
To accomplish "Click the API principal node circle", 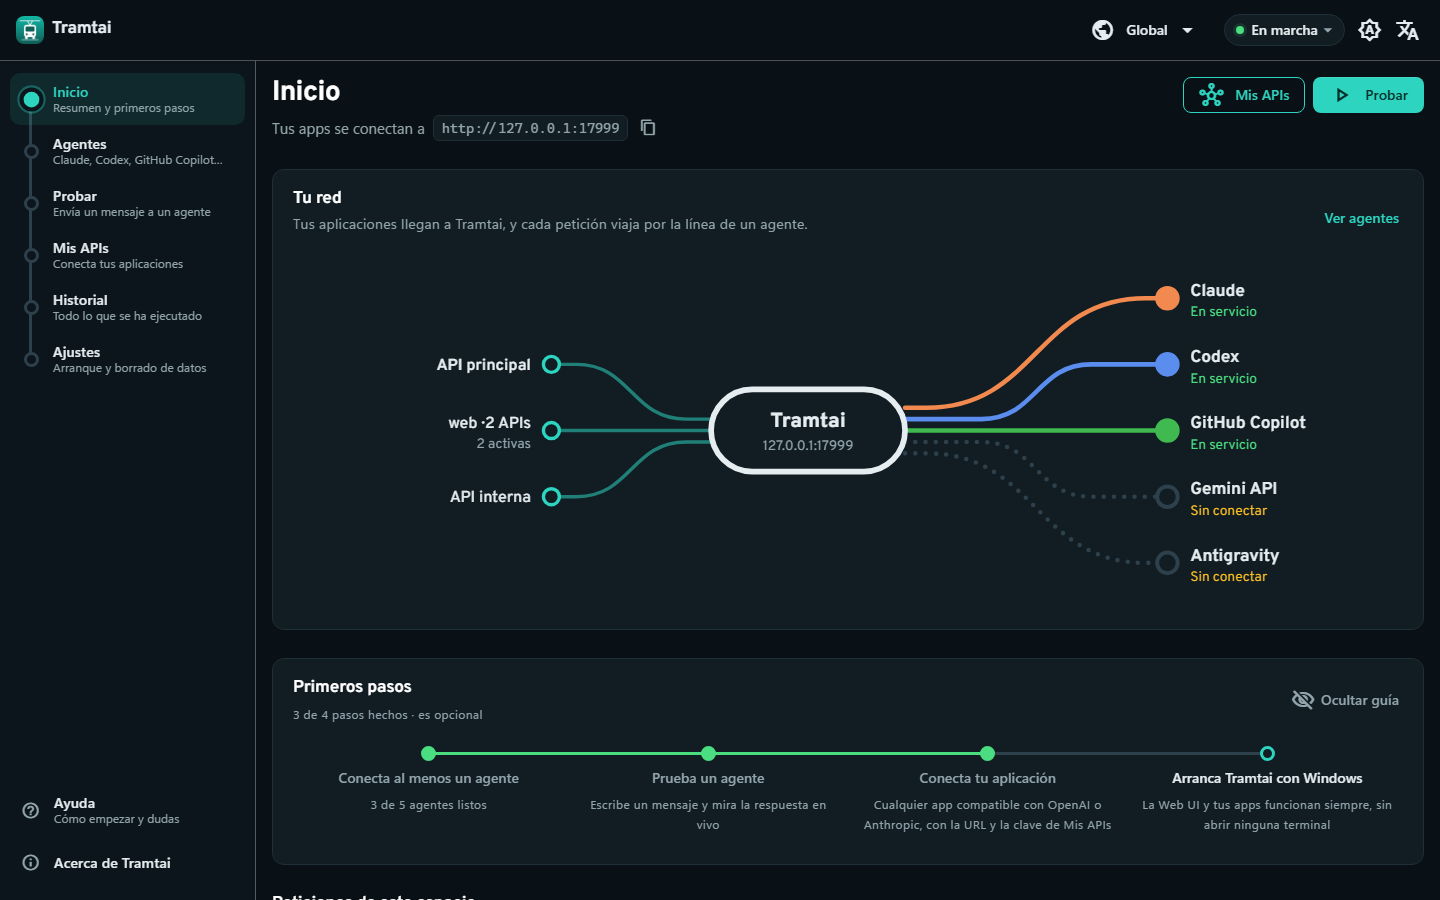I will point(551,364).
